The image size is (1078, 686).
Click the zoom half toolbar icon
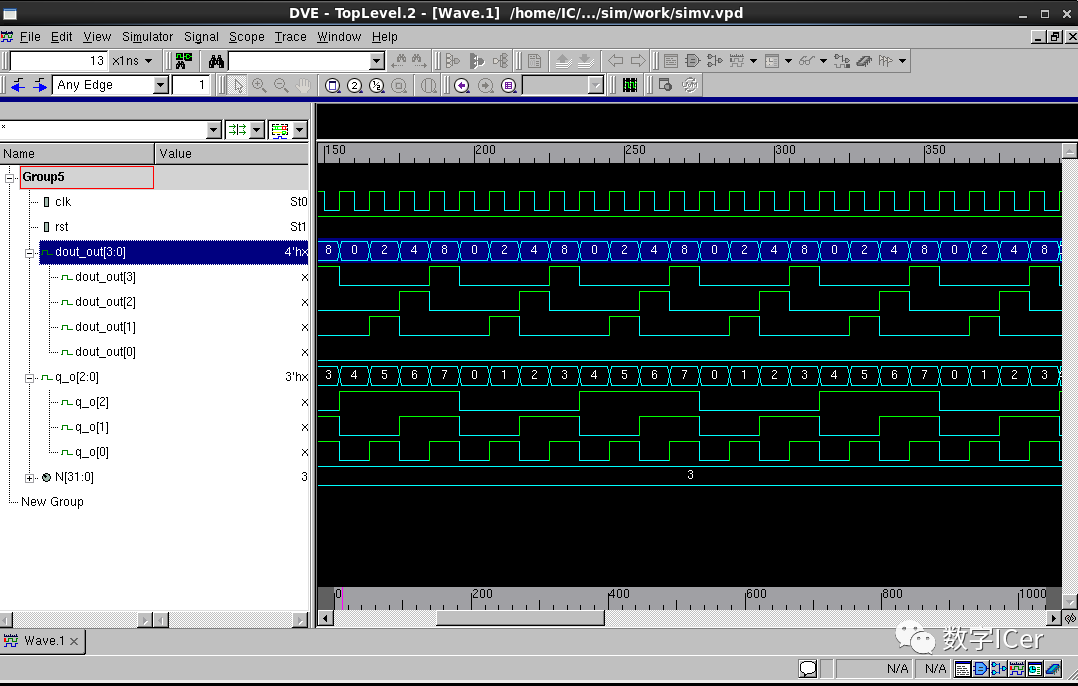coord(377,85)
